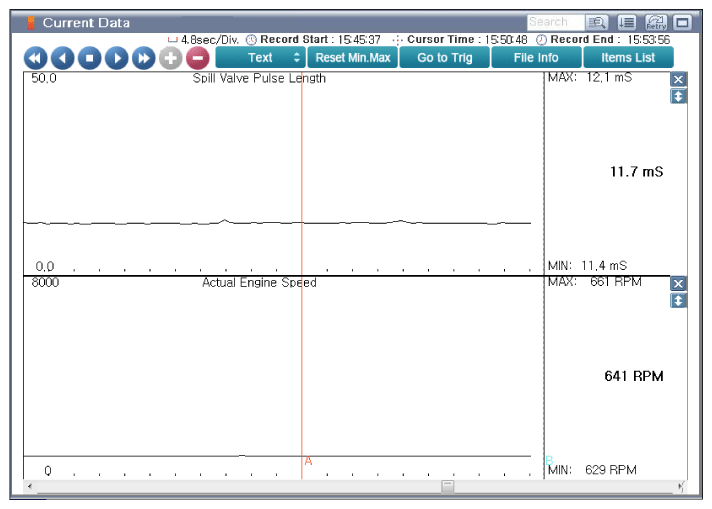Click the horizontal scrollbar thumb at bottom
Viewport: 712px width, 509px height.
coord(448,486)
